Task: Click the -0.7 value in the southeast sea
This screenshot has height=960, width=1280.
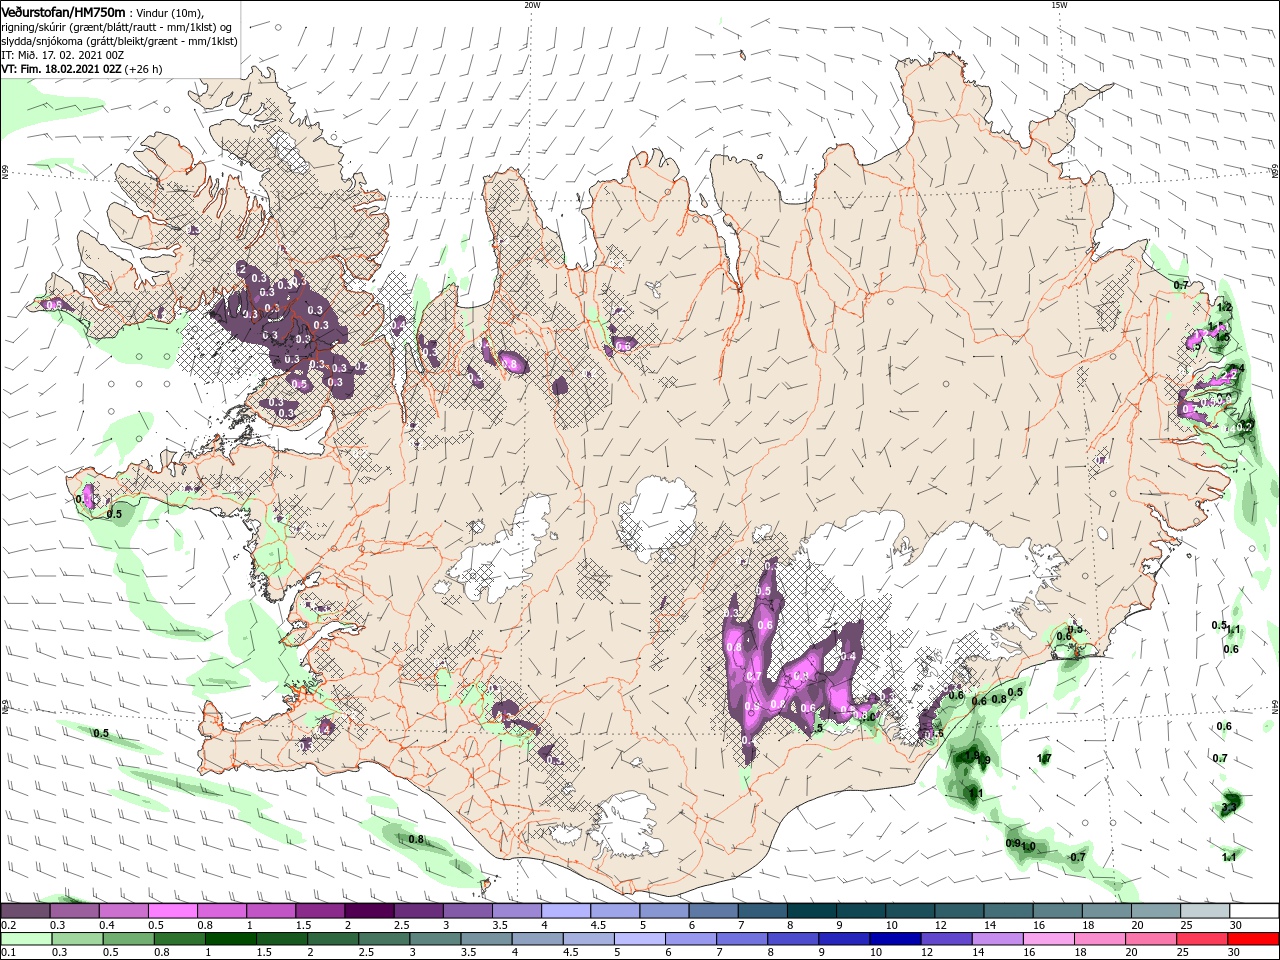Action: point(1076,858)
